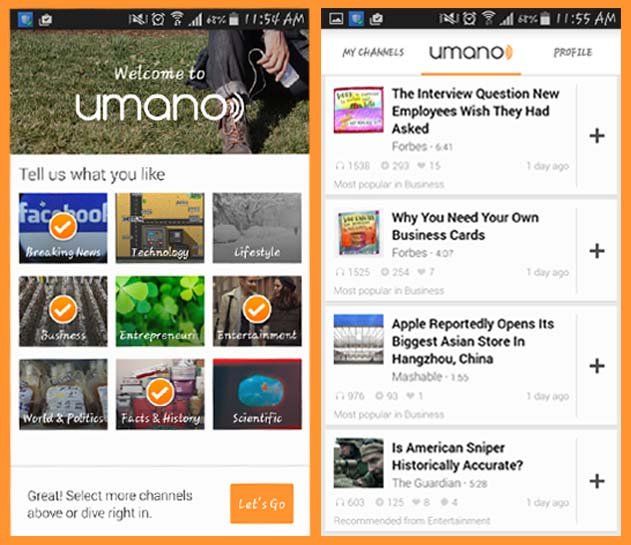Viewport: 631px width, 545px height.
Task: Switch to the Profile tab
Action: click(573, 52)
